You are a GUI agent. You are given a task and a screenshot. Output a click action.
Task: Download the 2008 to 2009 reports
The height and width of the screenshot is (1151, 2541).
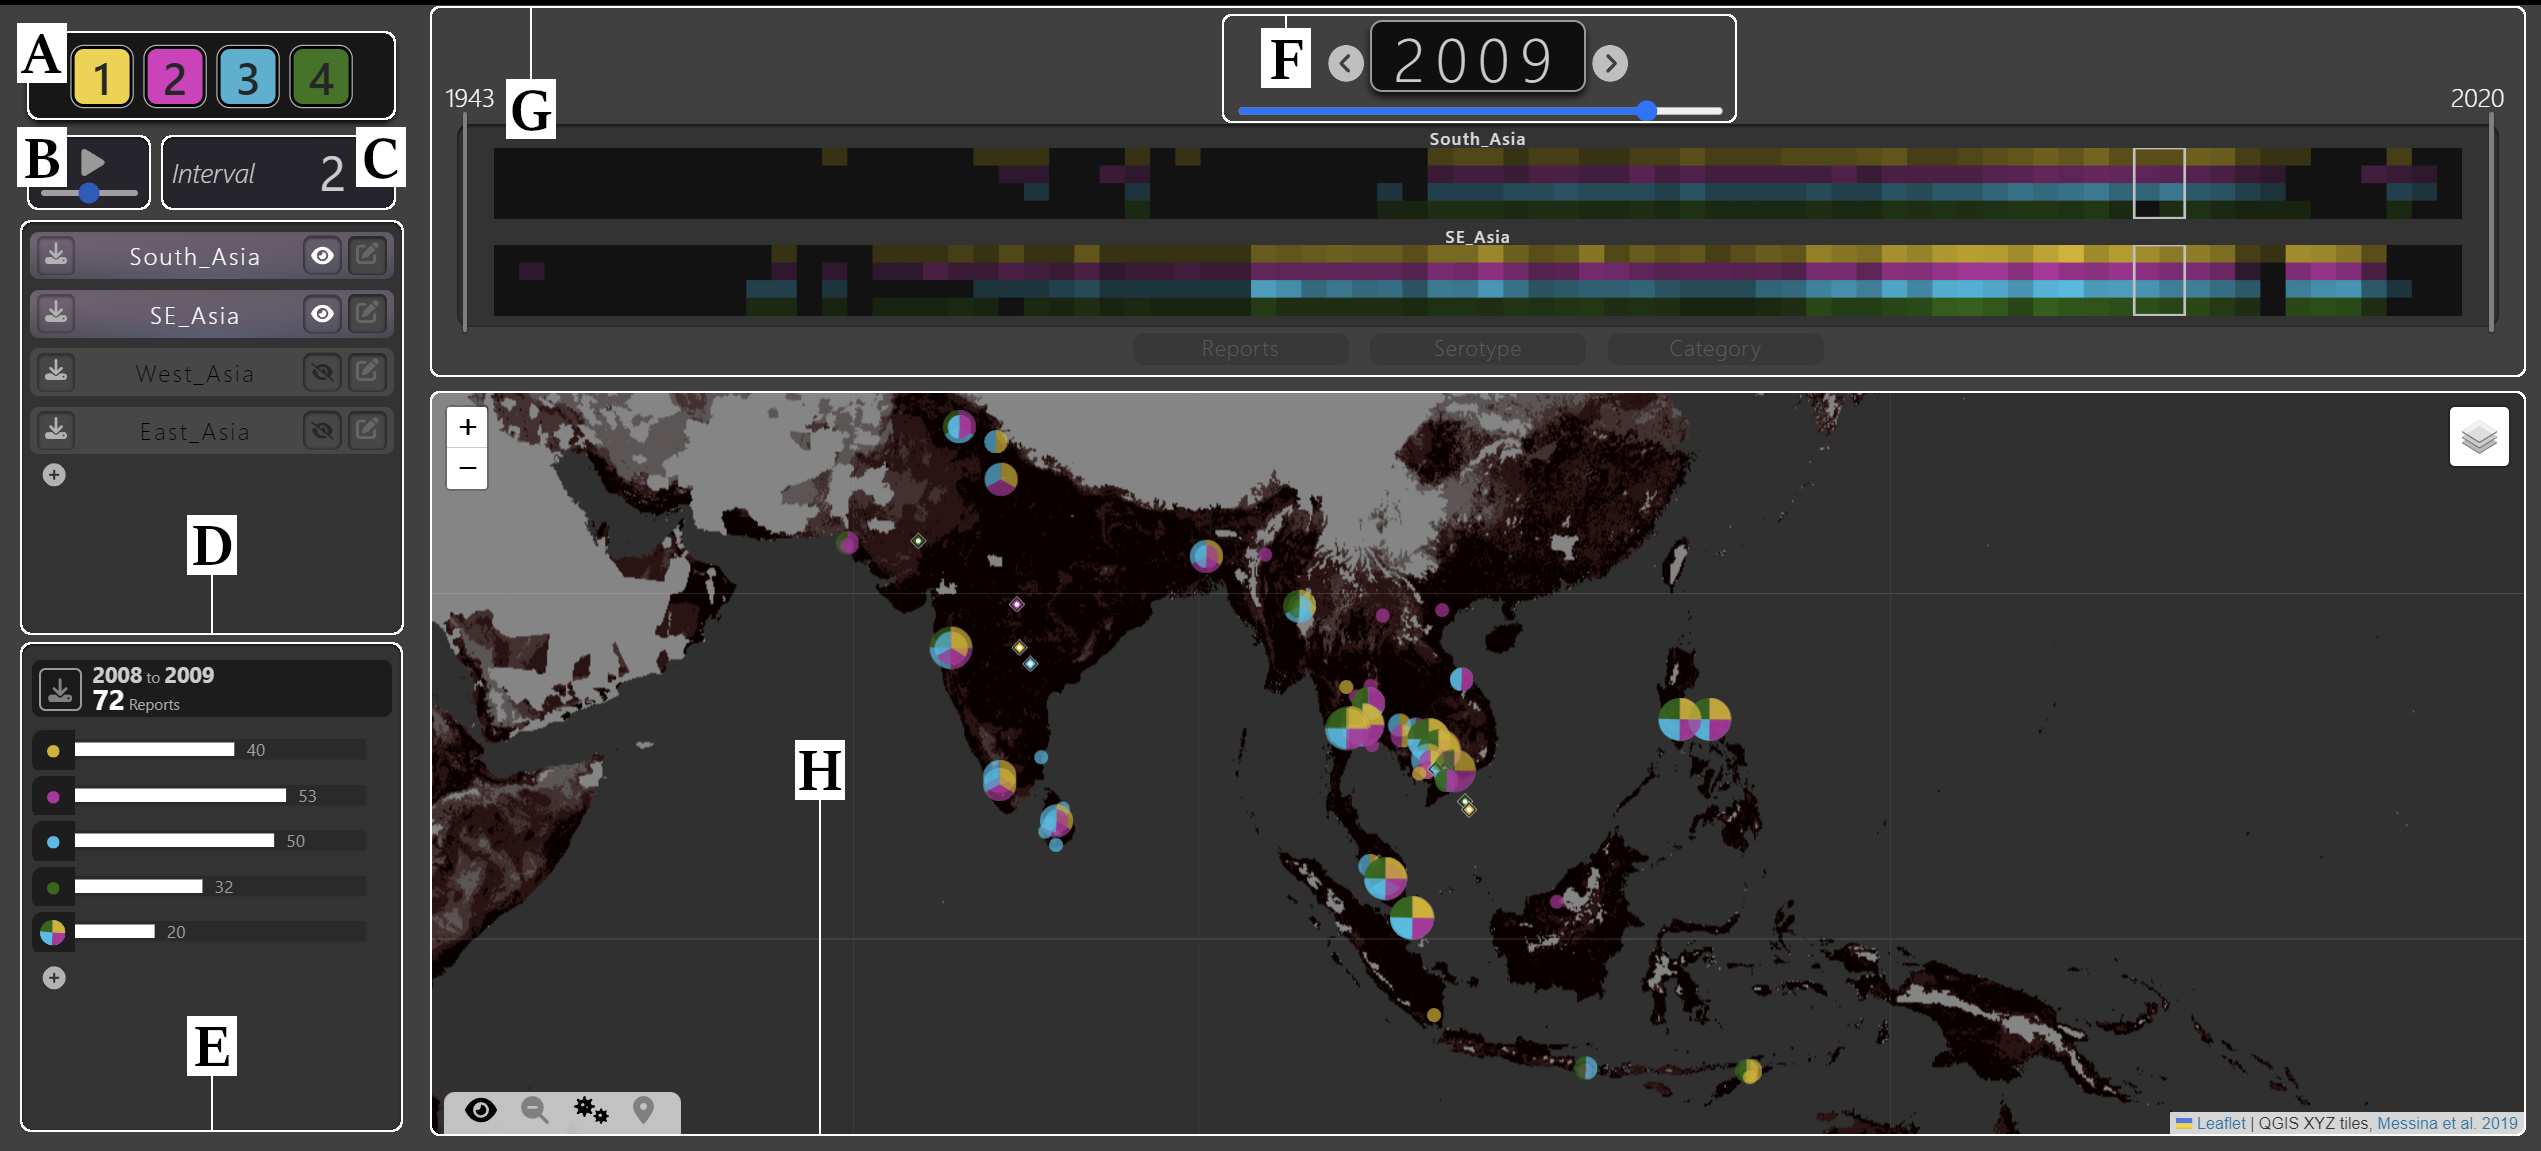click(59, 689)
